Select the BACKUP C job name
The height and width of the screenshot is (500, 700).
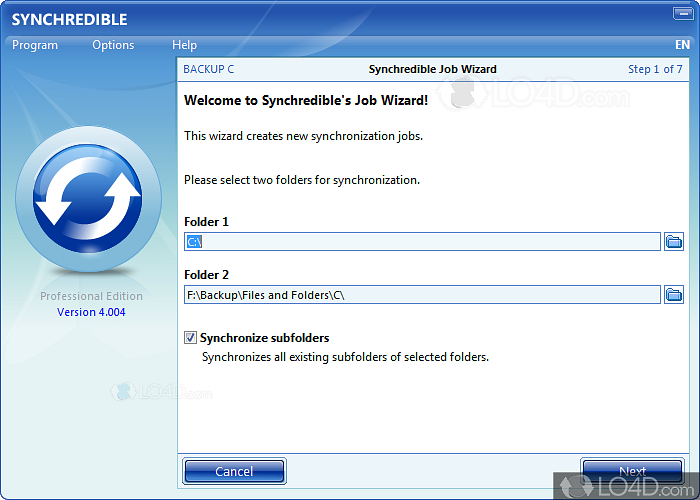pos(208,69)
